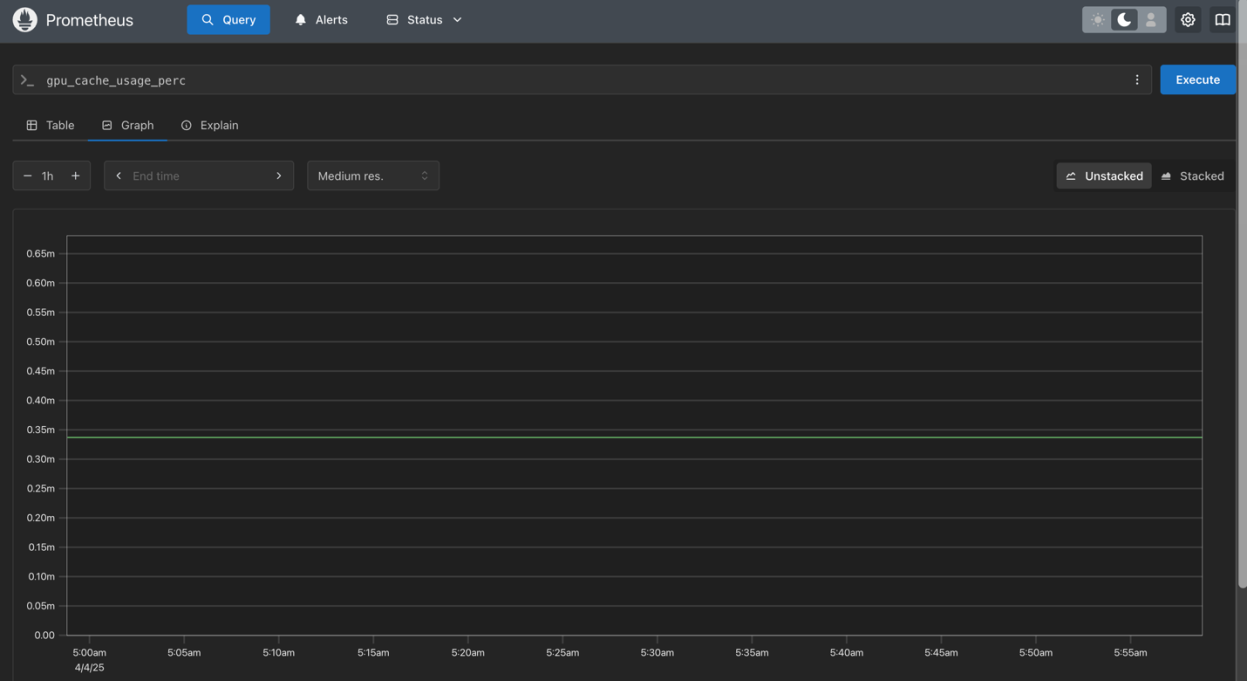The image size is (1247, 681).
Task: Click the 0.00 y-axis label
Action: [x=44, y=635]
